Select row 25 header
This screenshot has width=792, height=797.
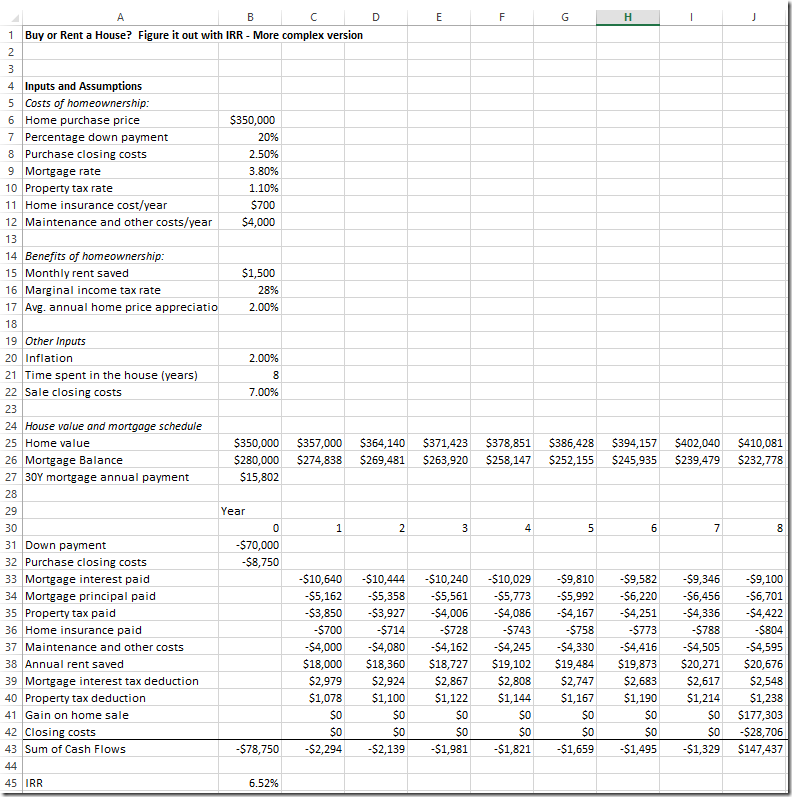[x=11, y=443]
